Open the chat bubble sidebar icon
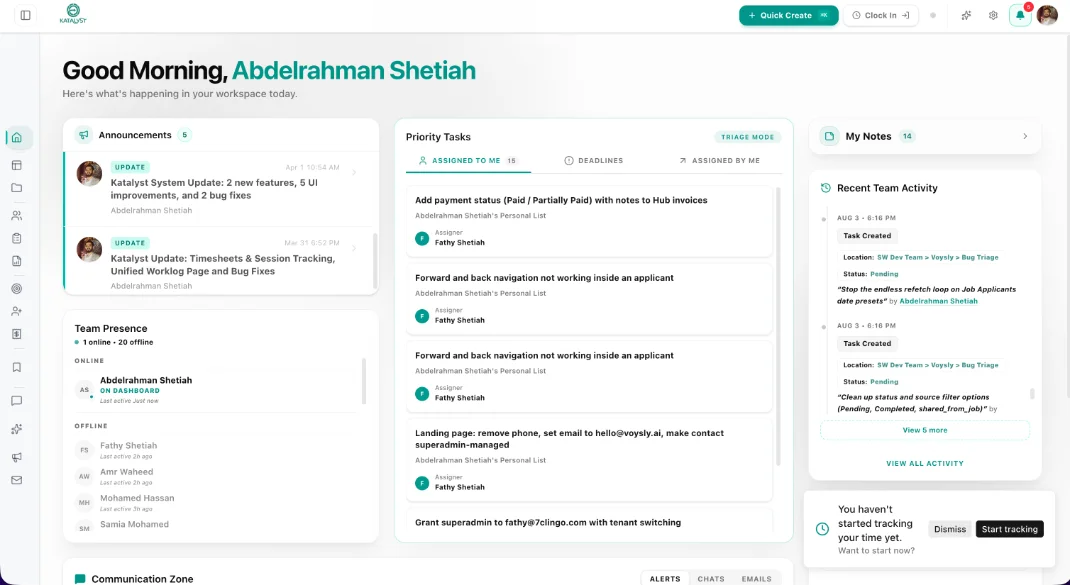The width and height of the screenshot is (1070, 585). pyautogui.click(x=17, y=401)
